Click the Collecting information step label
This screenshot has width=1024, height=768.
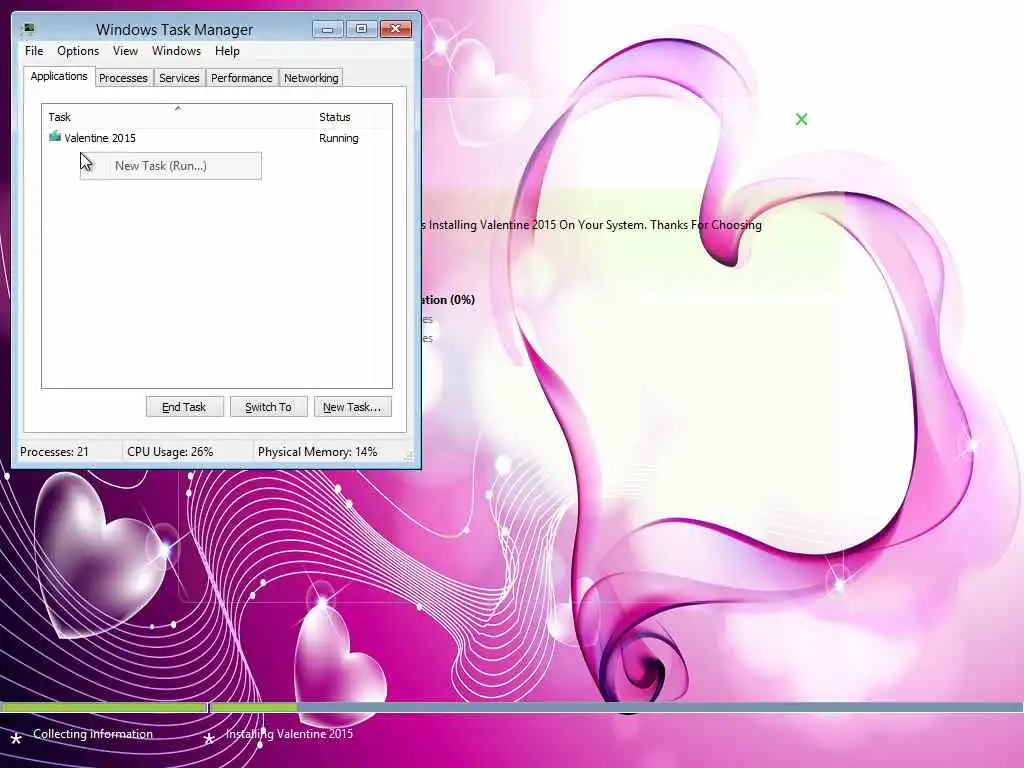coord(93,734)
